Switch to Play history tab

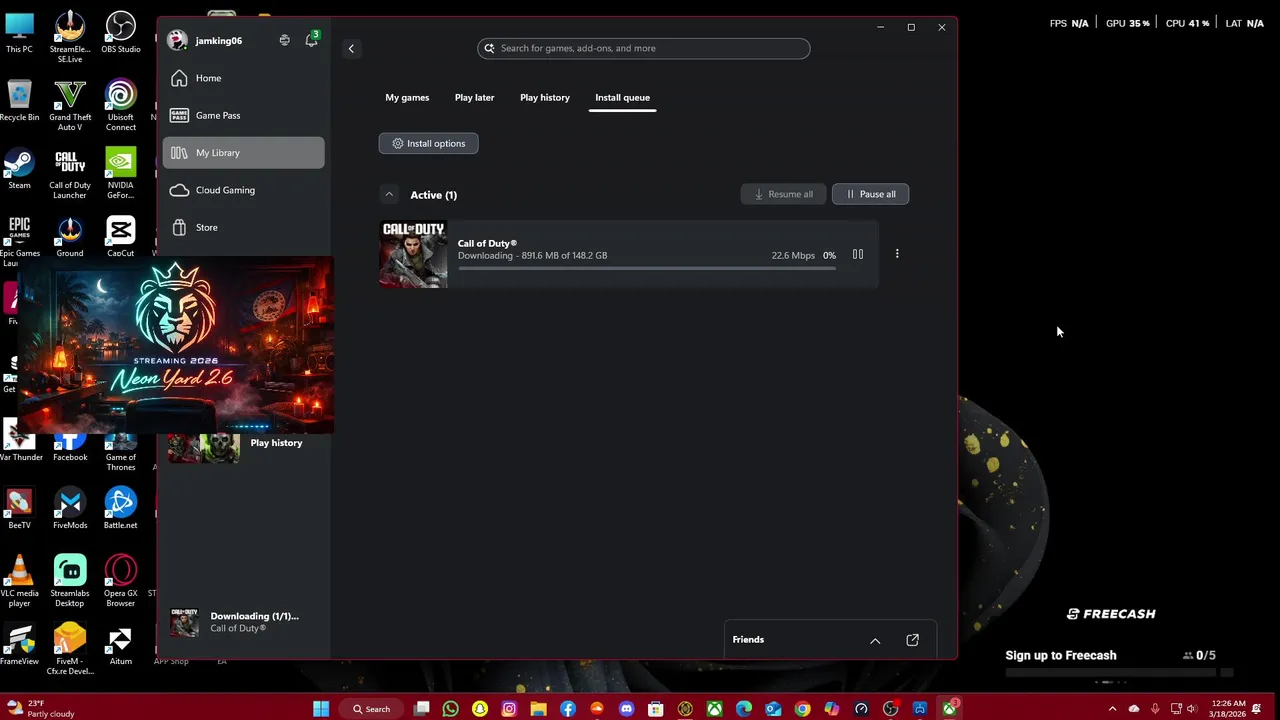click(545, 97)
